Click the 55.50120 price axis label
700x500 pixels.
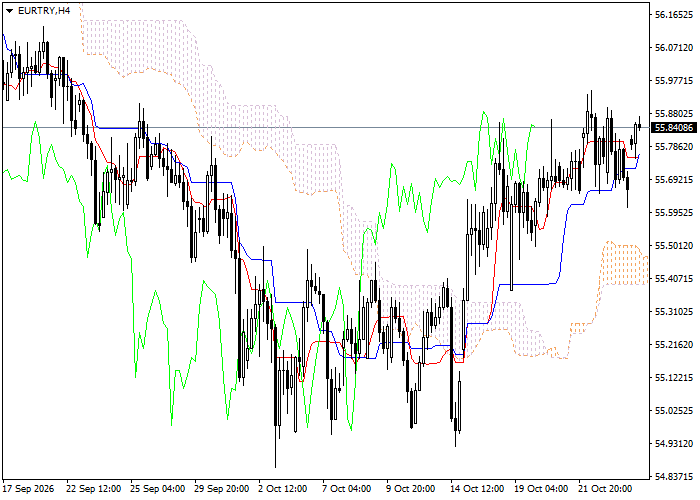[674, 246]
